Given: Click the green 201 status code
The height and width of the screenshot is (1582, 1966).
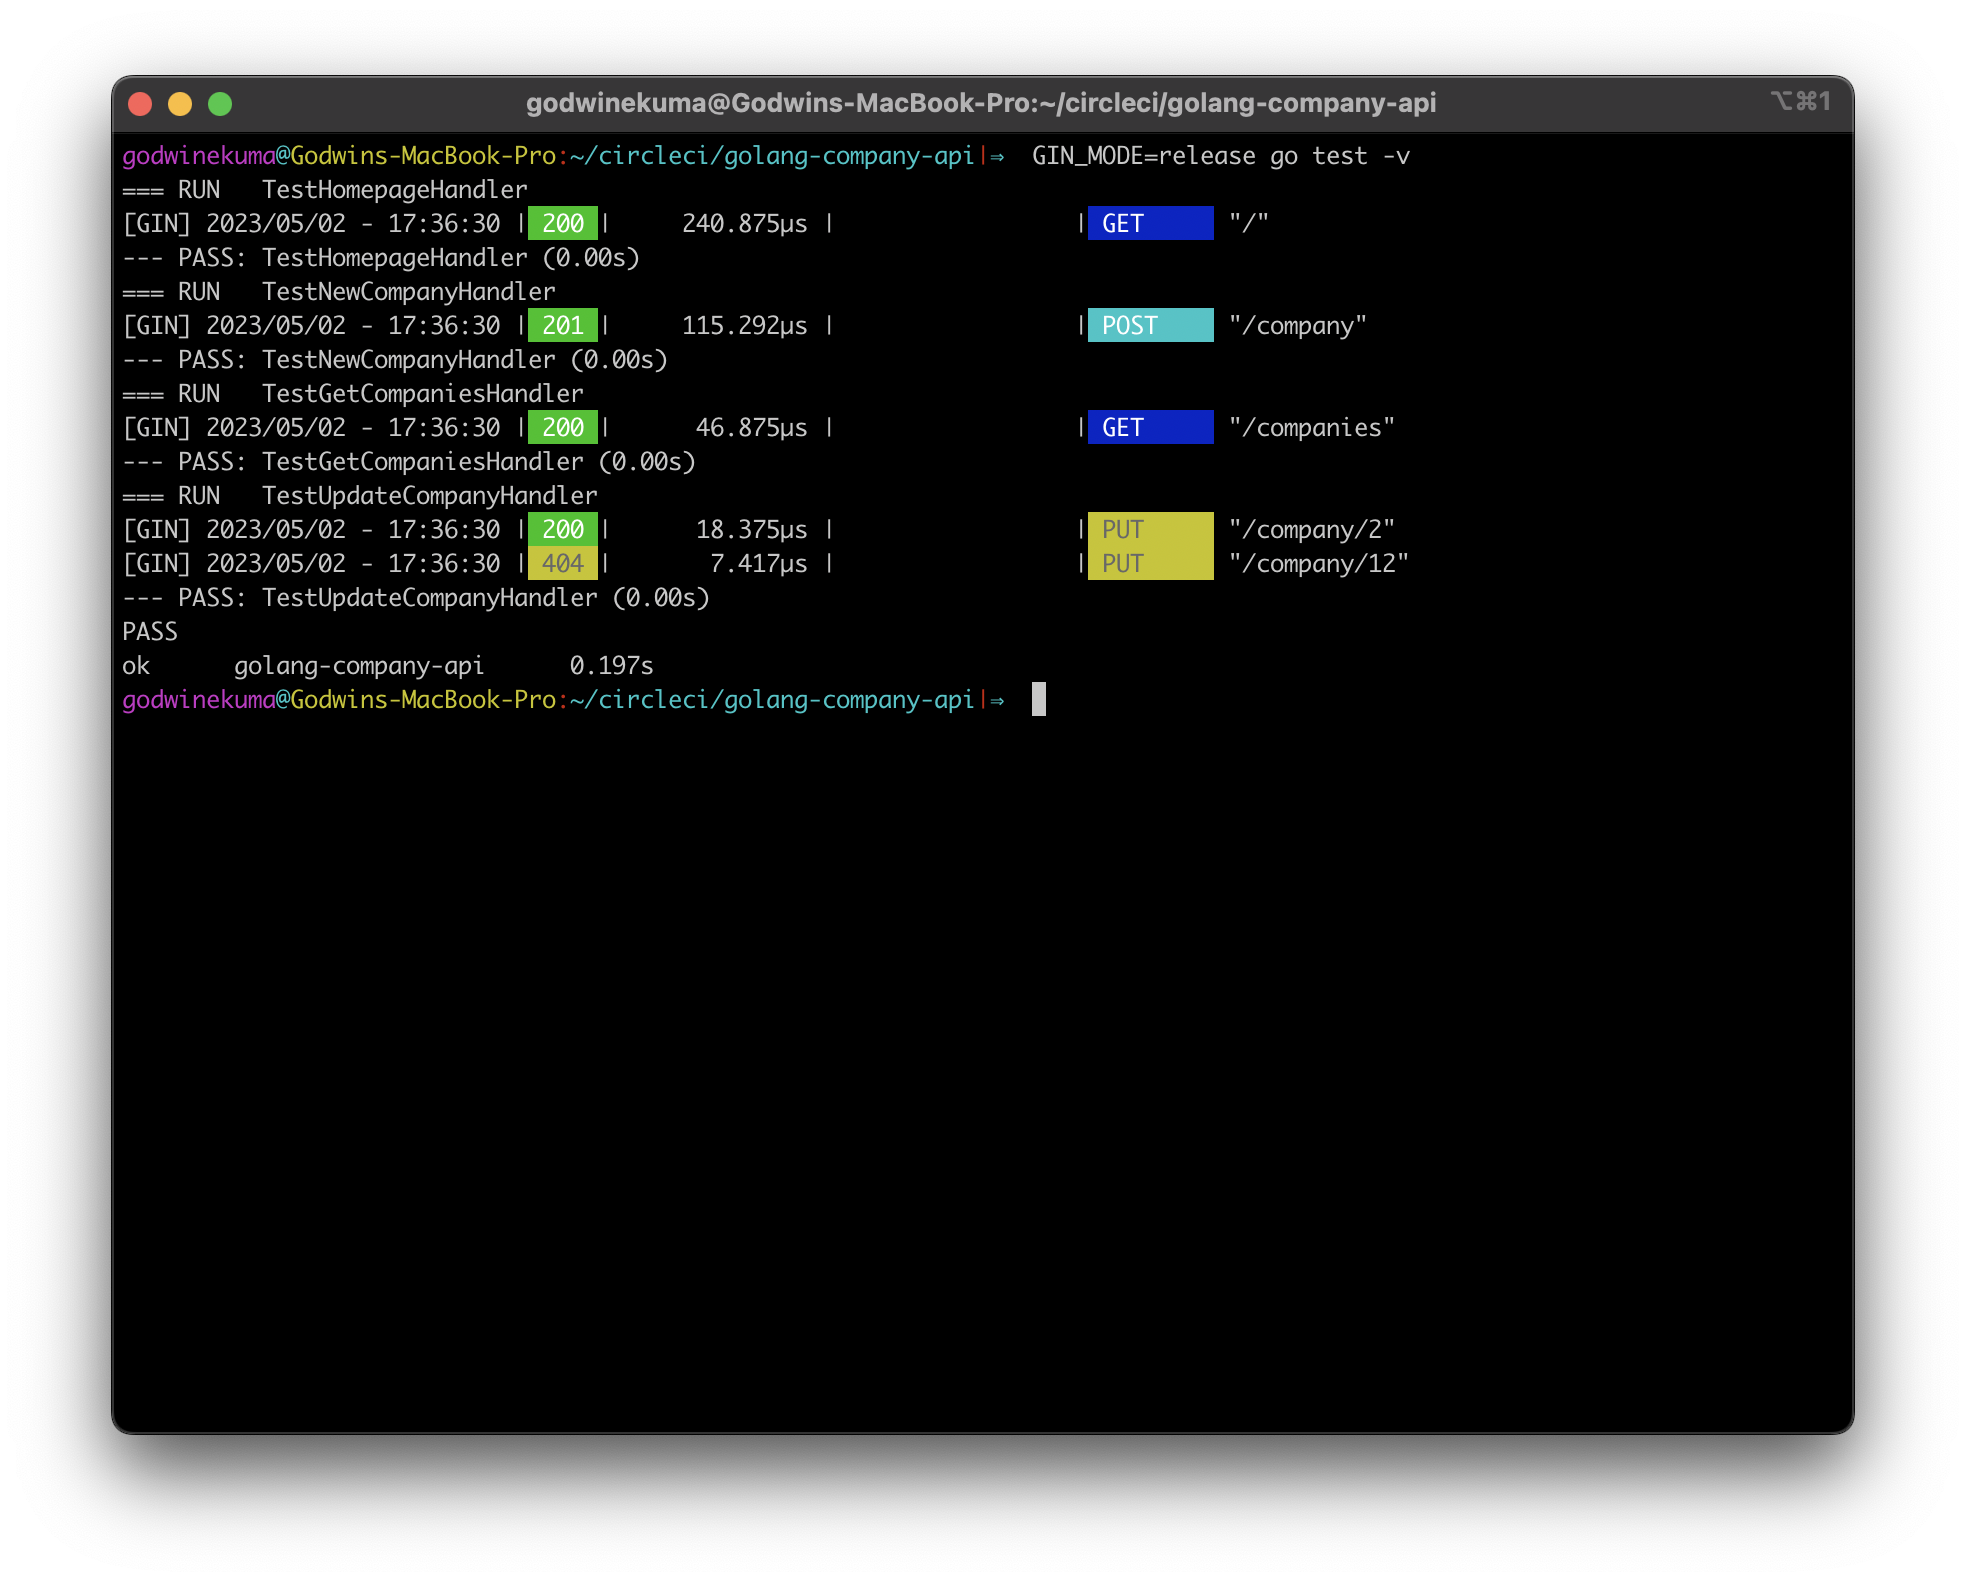Looking at the screenshot, I should click(562, 325).
